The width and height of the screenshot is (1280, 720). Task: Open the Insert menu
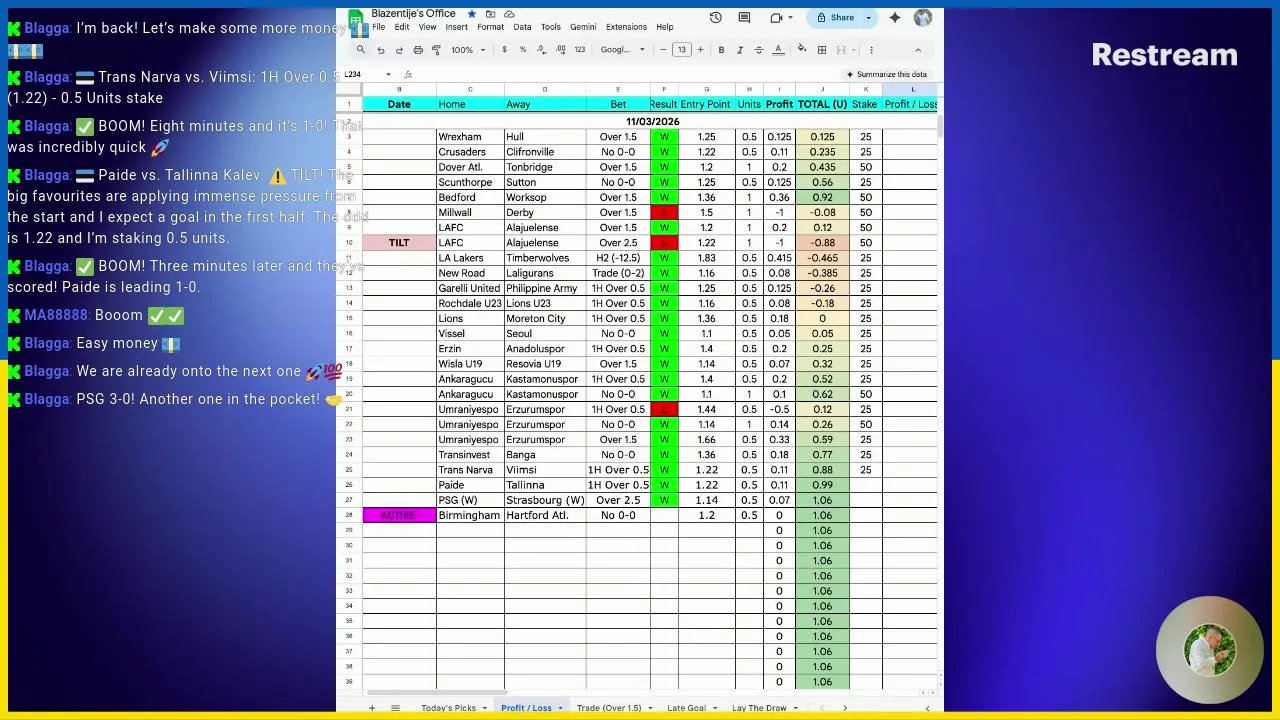coord(456,27)
